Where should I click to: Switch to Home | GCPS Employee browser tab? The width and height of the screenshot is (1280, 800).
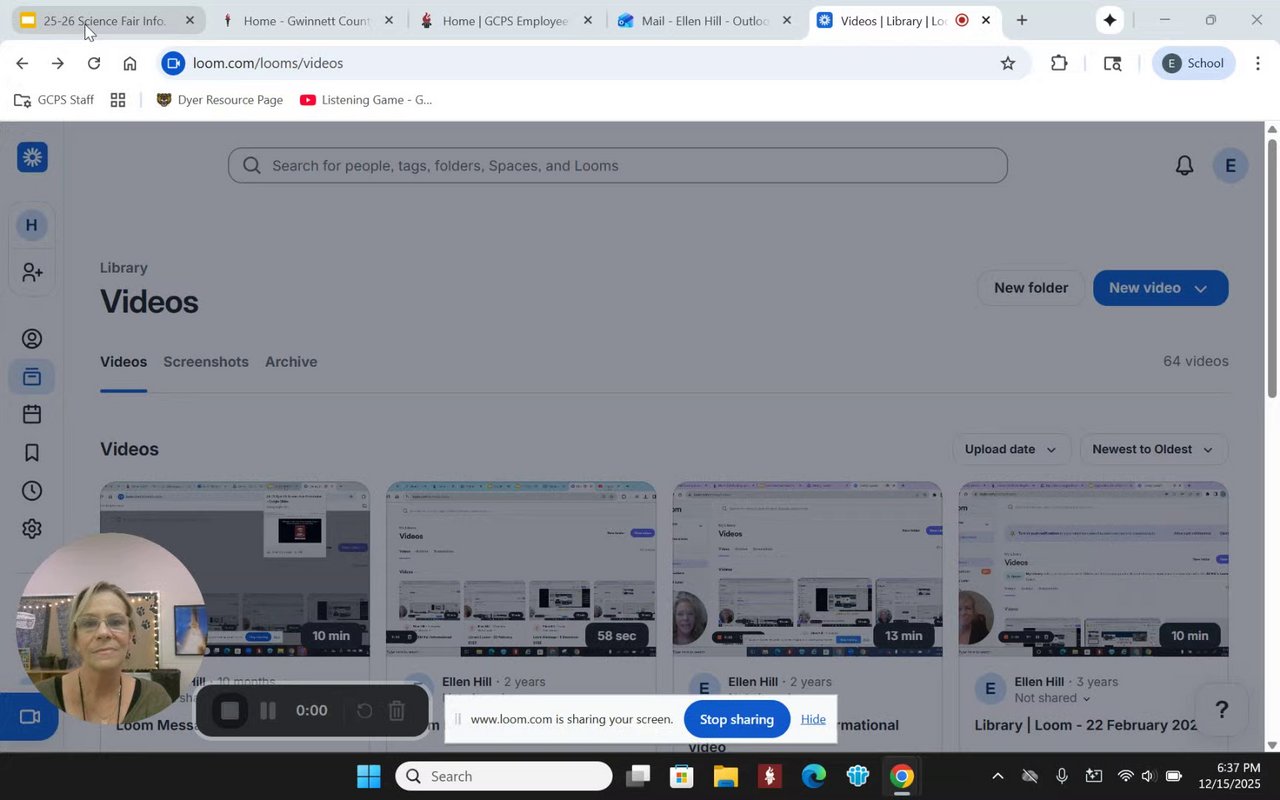(506, 20)
